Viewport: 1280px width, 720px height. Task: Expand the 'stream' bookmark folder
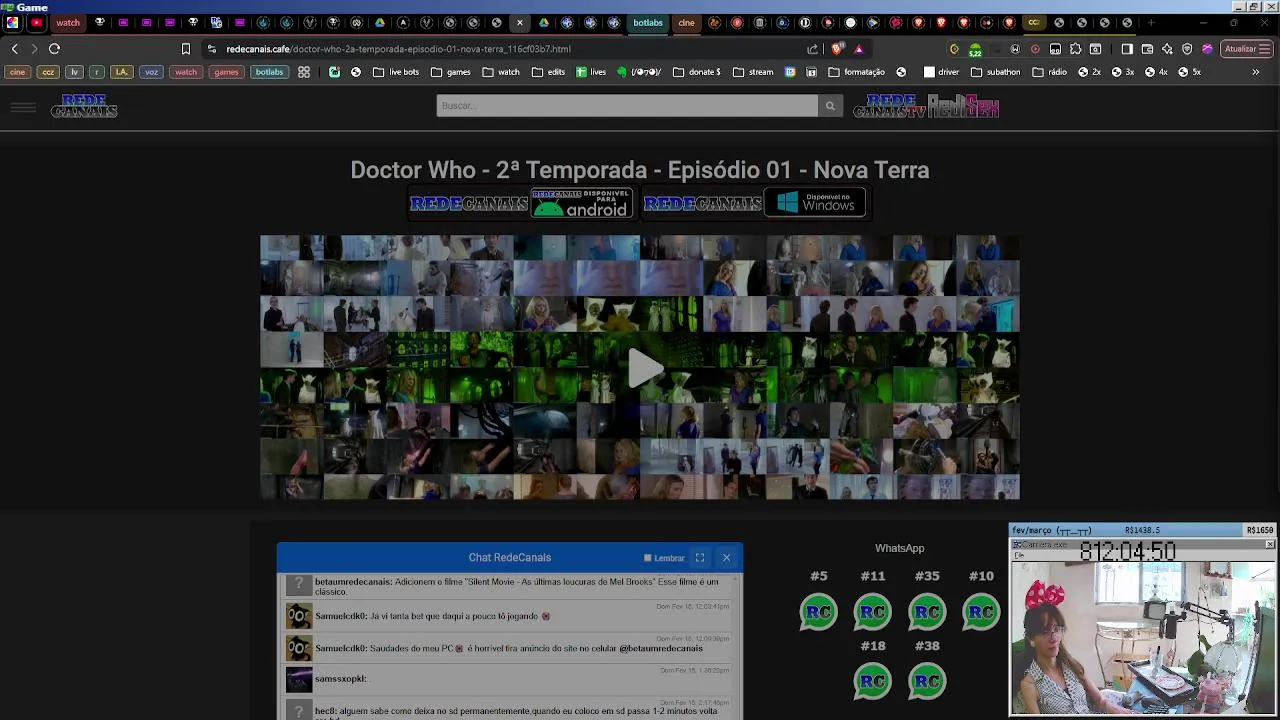point(753,72)
